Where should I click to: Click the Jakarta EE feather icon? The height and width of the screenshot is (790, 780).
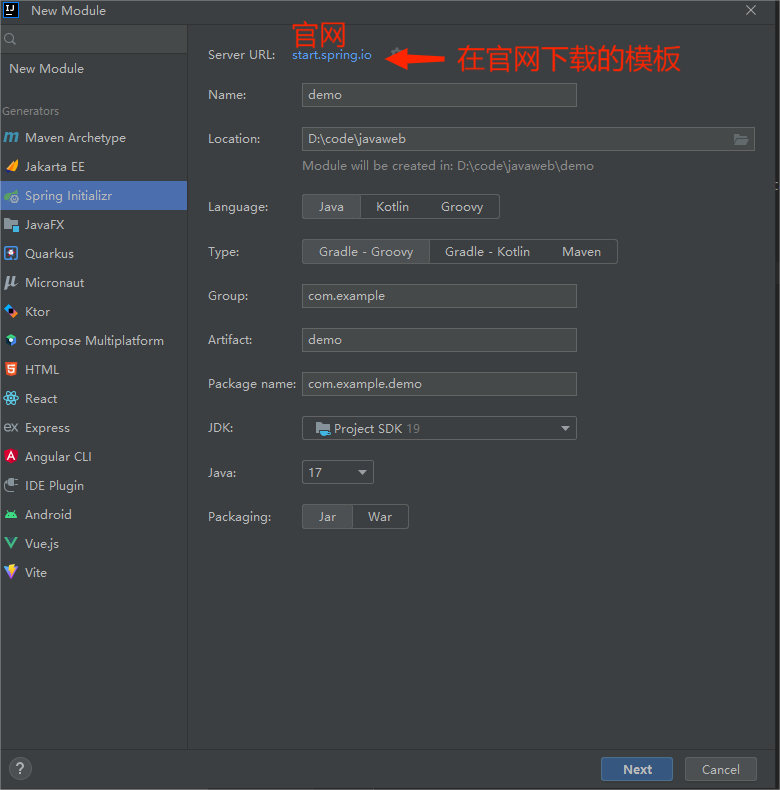12,166
